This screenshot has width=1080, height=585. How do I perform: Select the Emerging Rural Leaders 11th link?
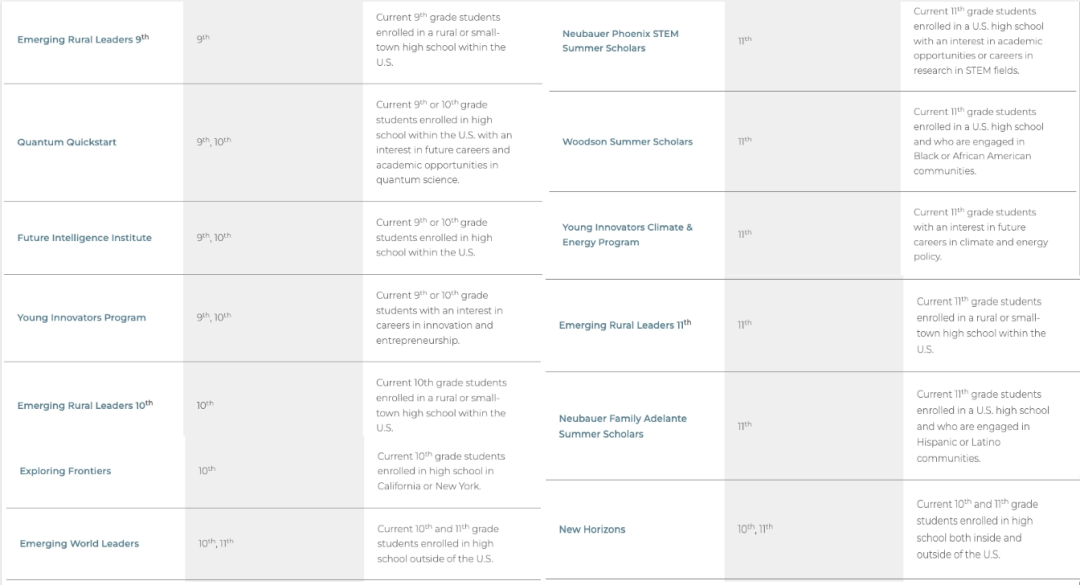625,325
